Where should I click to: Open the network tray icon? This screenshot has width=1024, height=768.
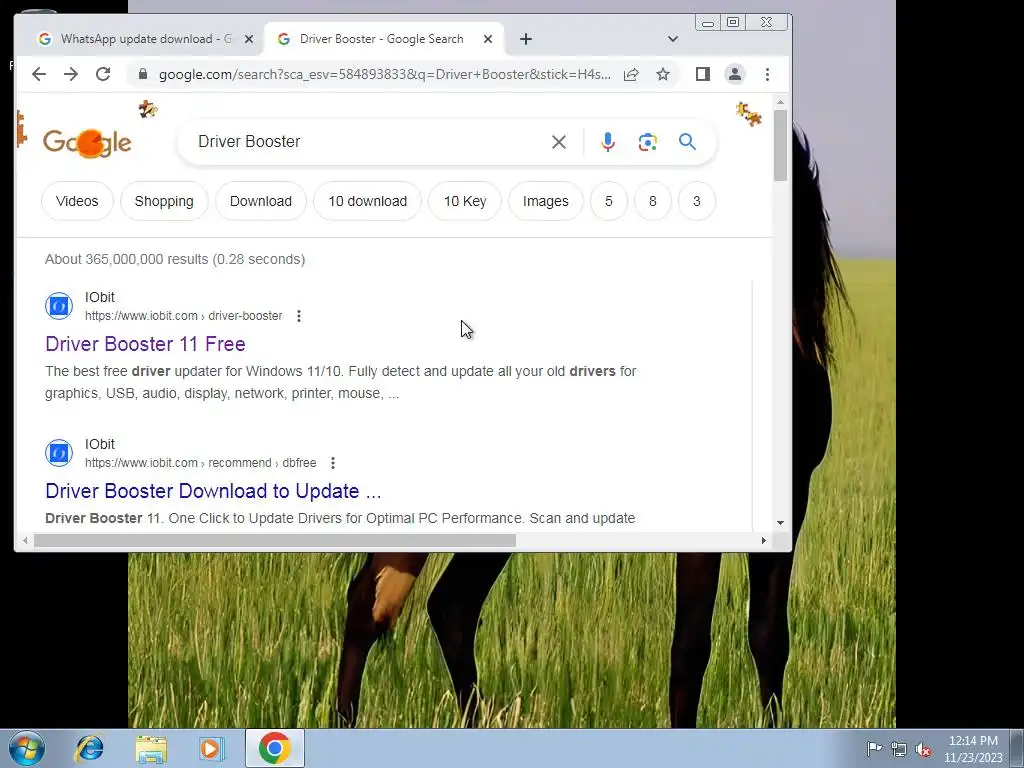point(899,749)
